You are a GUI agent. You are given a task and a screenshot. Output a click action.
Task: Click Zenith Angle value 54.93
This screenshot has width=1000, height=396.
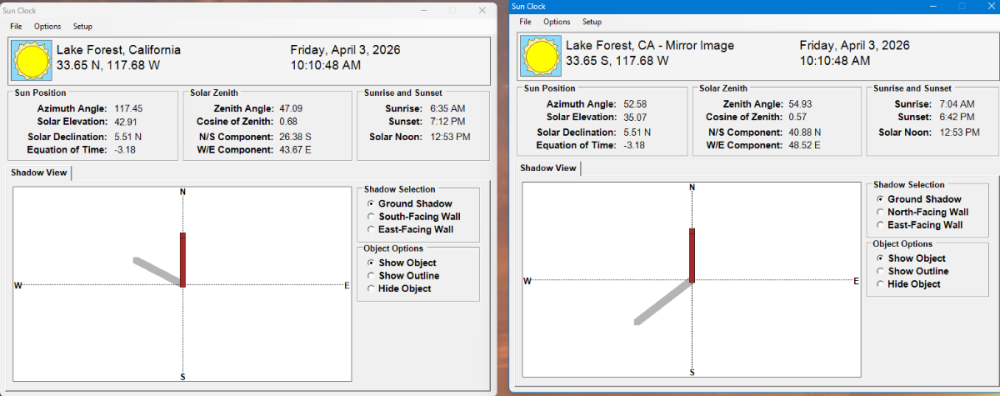(x=800, y=104)
